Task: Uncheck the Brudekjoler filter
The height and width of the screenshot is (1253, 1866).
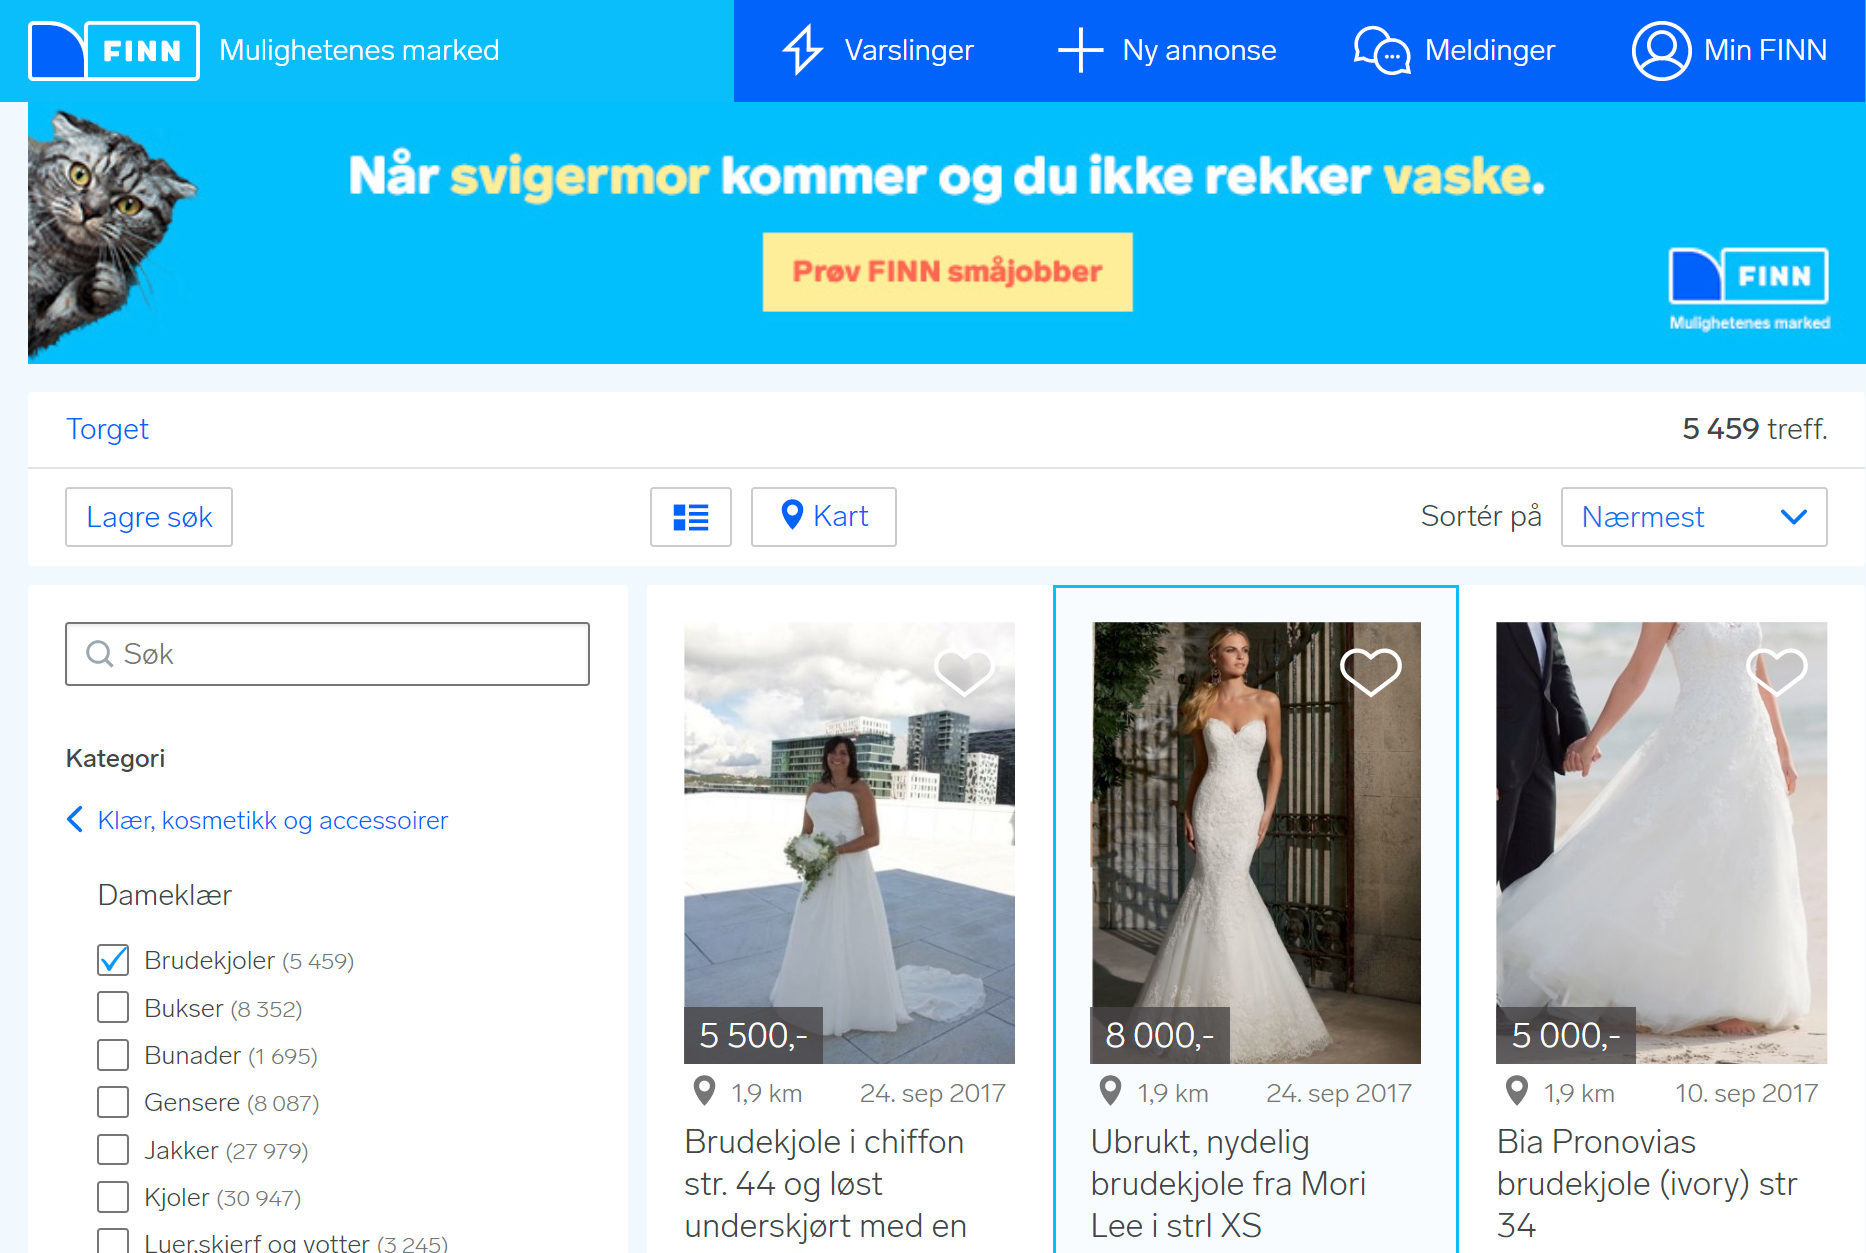Action: 112,960
